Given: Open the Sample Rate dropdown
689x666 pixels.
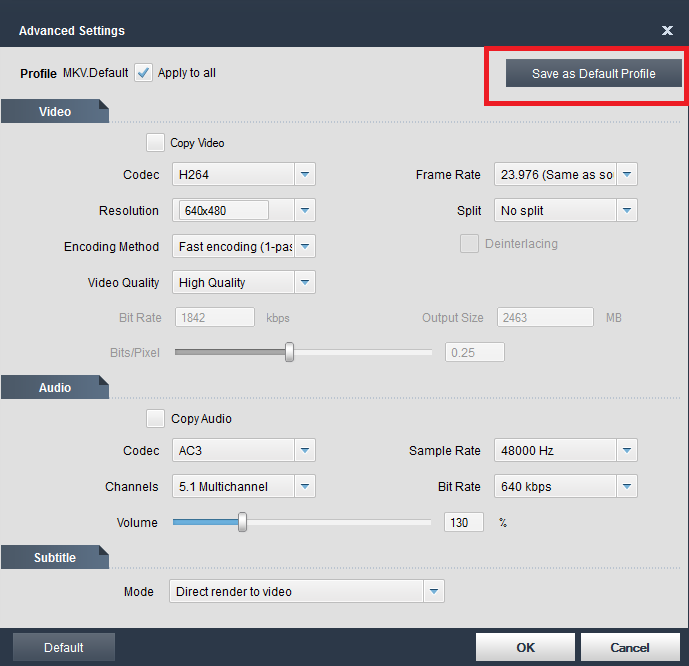Looking at the screenshot, I should point(627,451).
